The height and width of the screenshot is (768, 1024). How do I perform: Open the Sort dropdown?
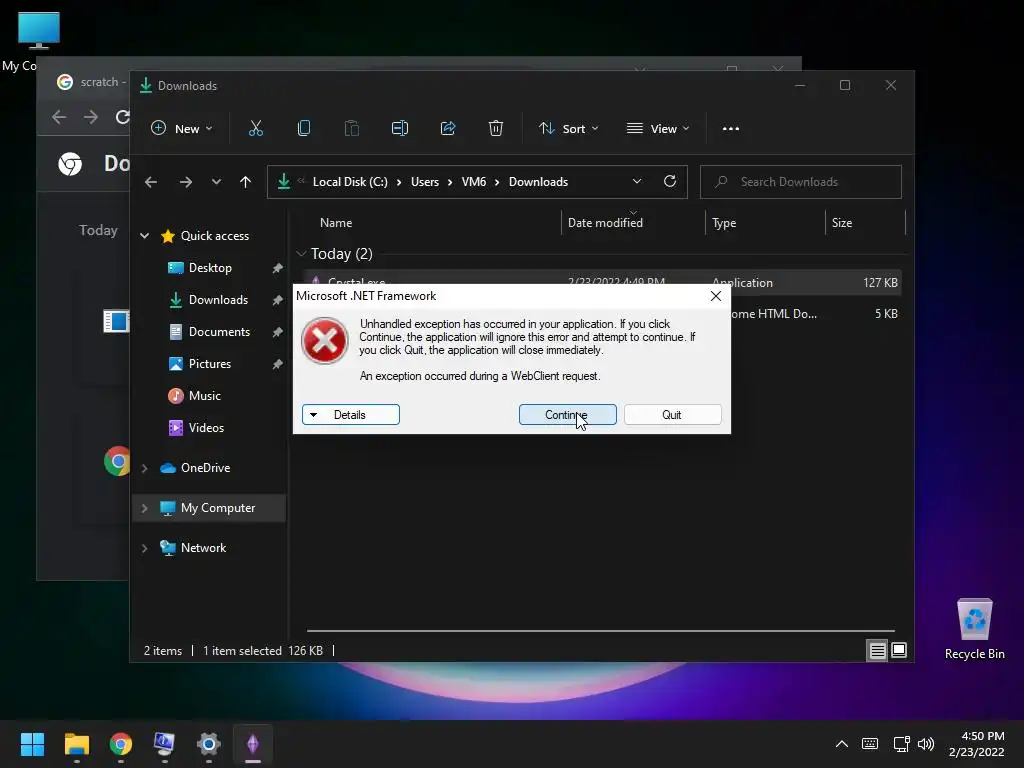[x=568, y=129]
